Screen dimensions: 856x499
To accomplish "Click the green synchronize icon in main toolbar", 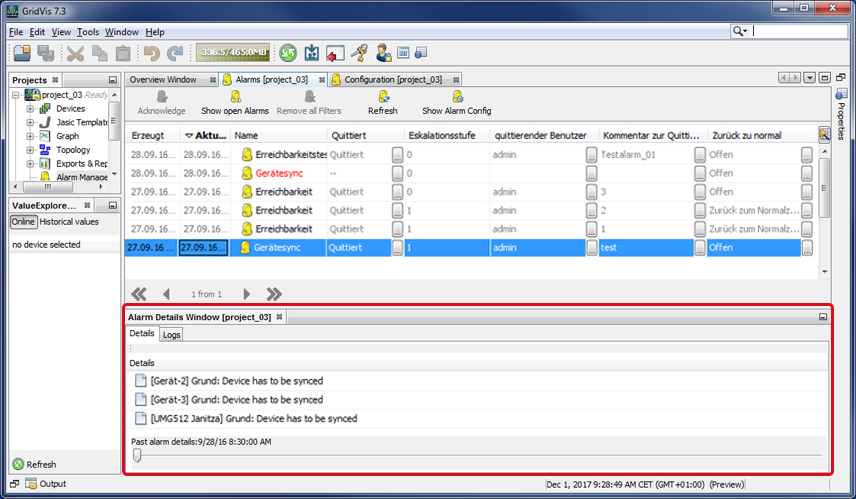I will 287,53.
